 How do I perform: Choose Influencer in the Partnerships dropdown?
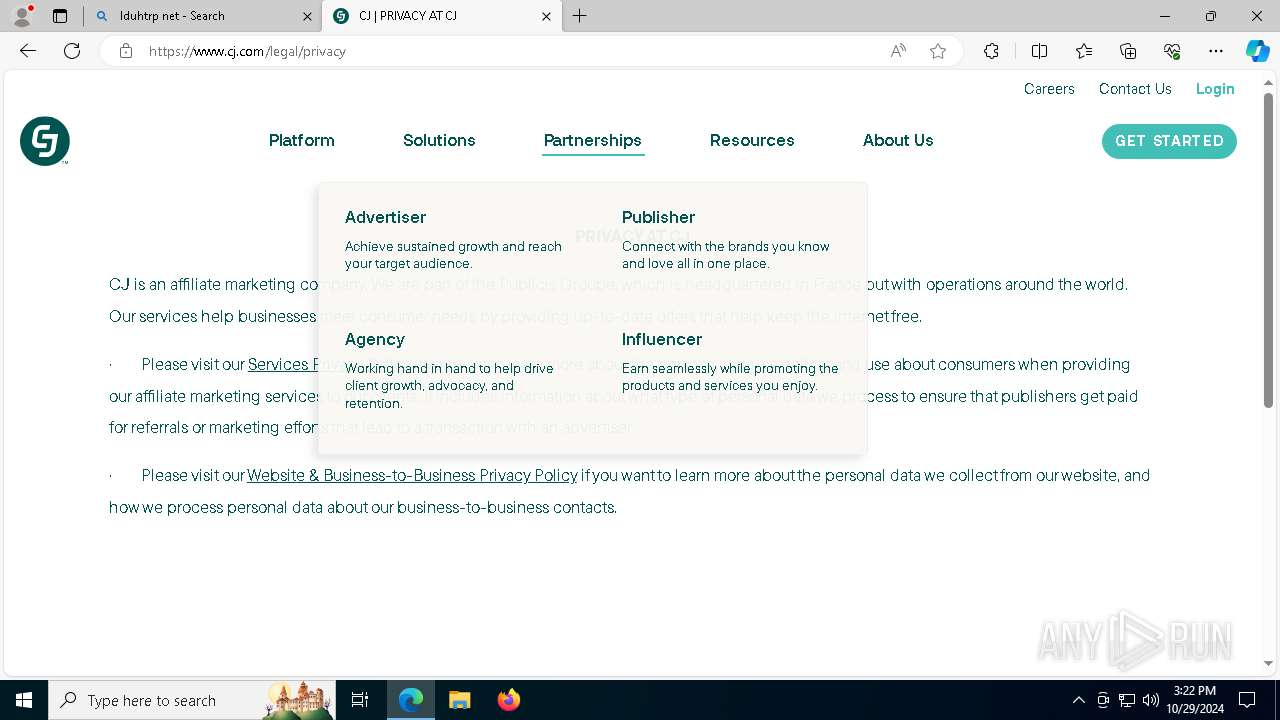(662, 339)
